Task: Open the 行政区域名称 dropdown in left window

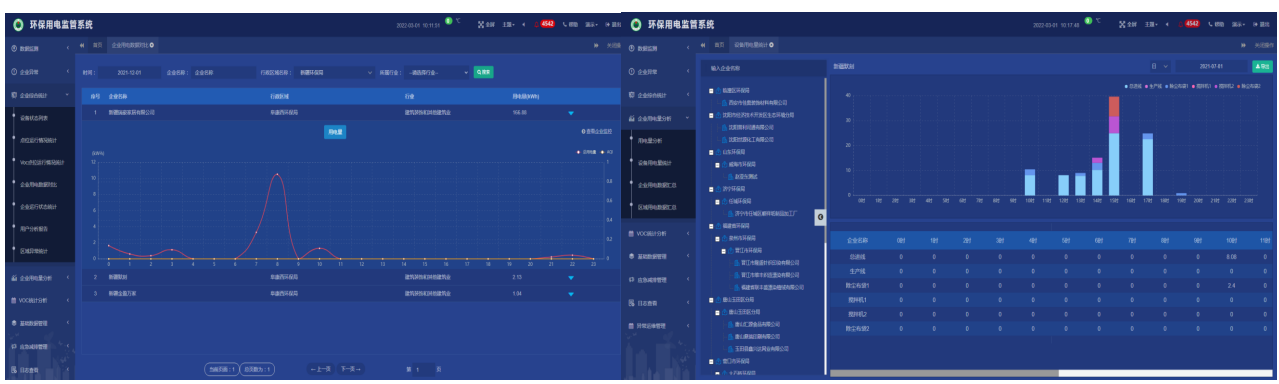Action: pyautogui.click(x=335, y=72)
